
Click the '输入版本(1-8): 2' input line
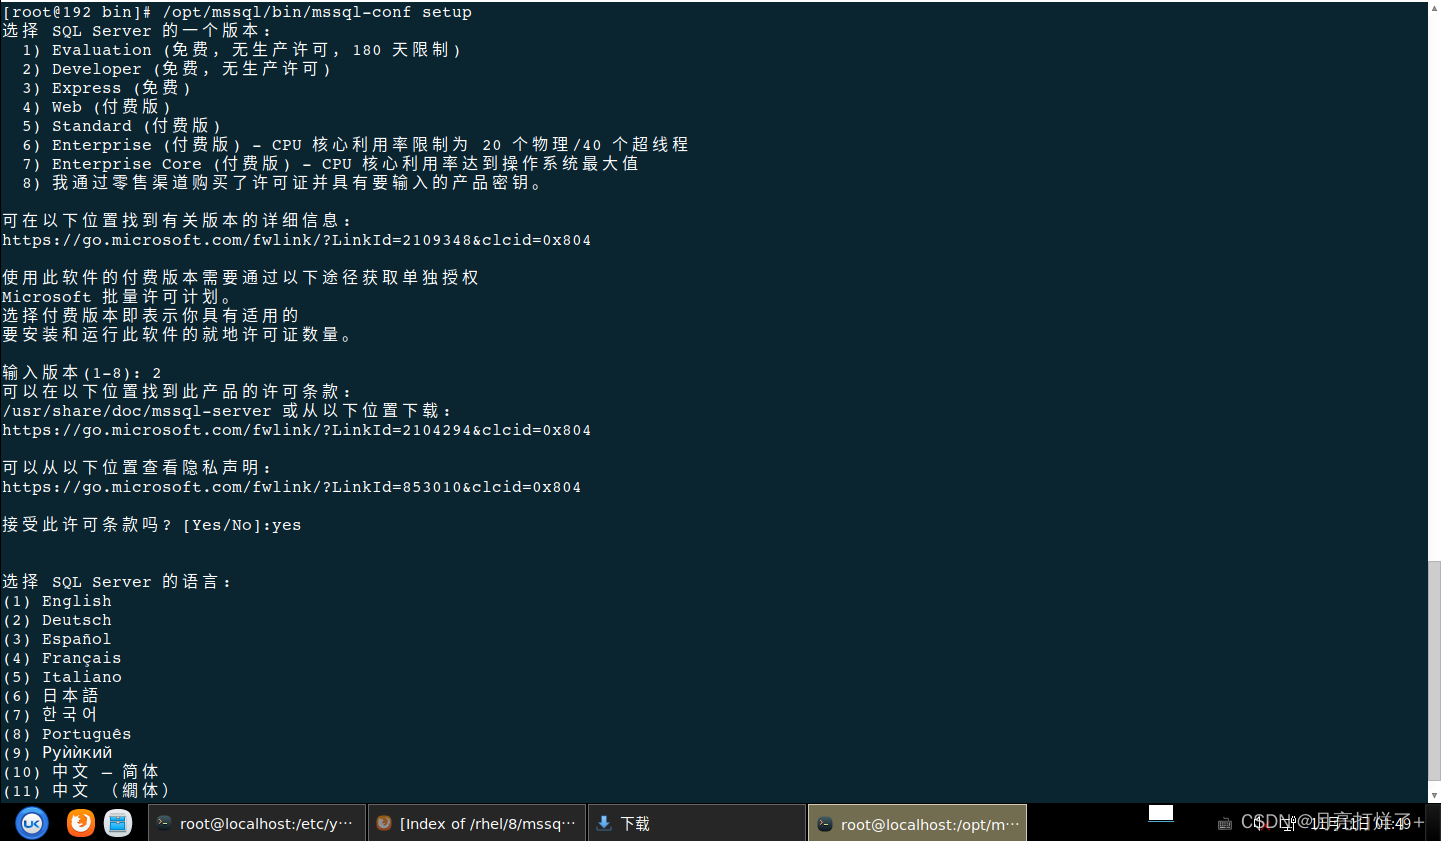82,373
